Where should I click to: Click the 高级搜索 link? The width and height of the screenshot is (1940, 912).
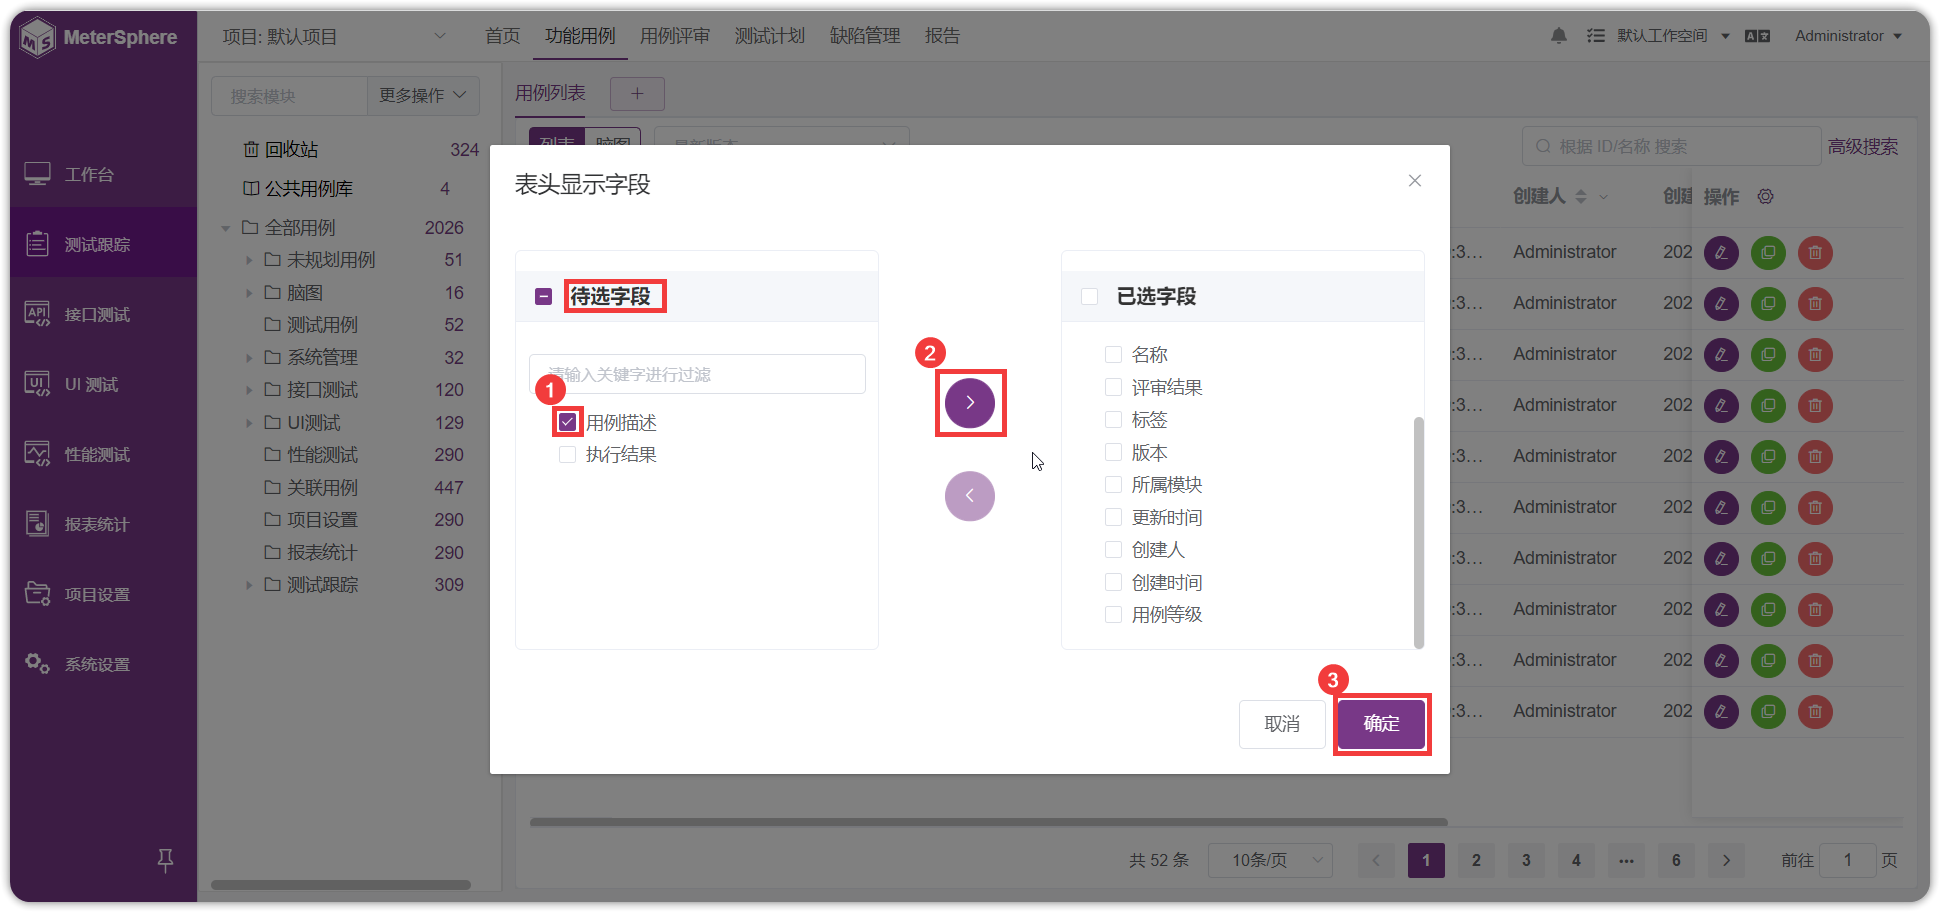pos(1863,146)
